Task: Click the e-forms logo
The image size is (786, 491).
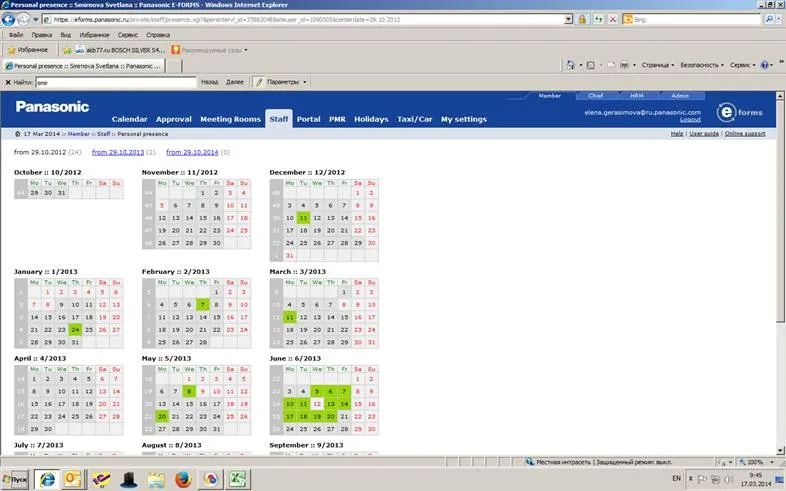Action: coord(739,112)
